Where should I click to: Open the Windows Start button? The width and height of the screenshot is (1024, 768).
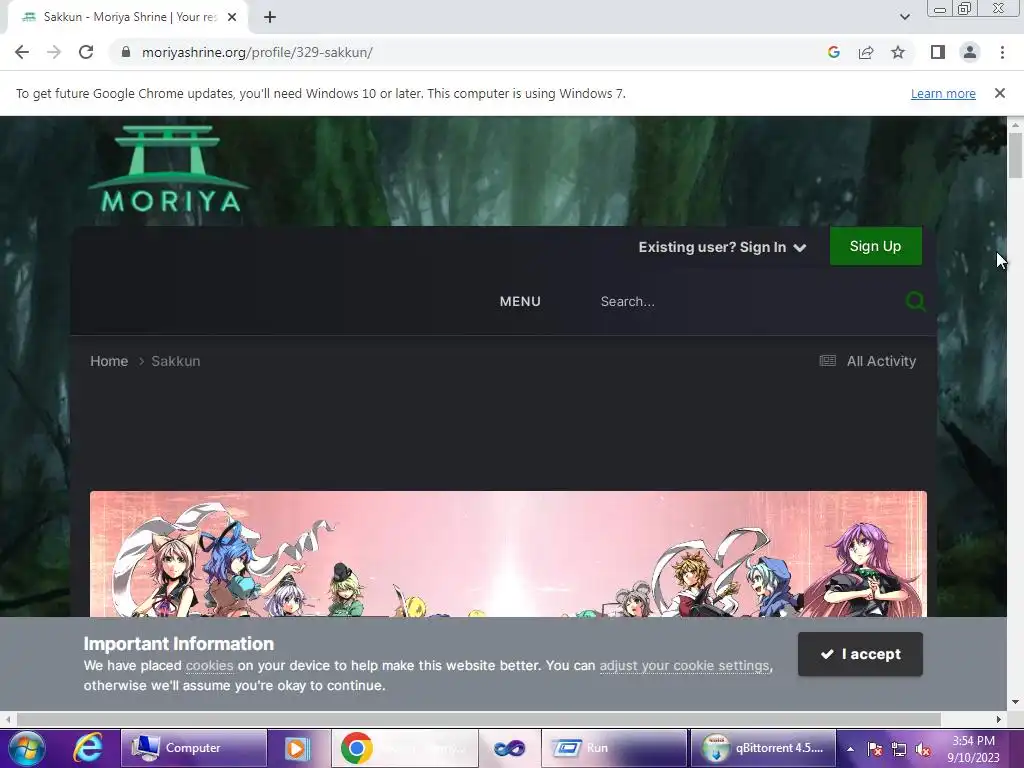[x=26, y=748]
